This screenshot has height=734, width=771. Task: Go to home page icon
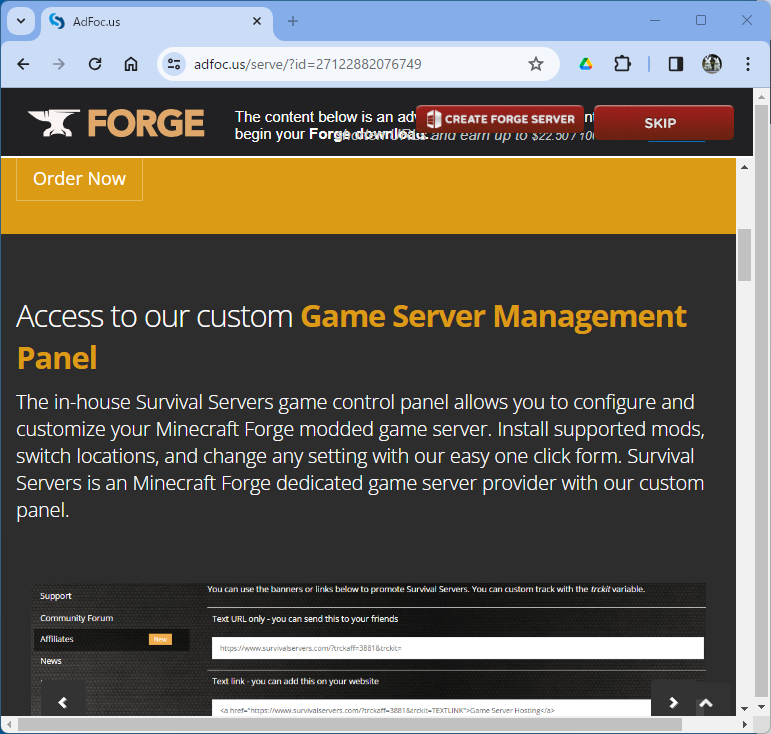click(131, 64)
